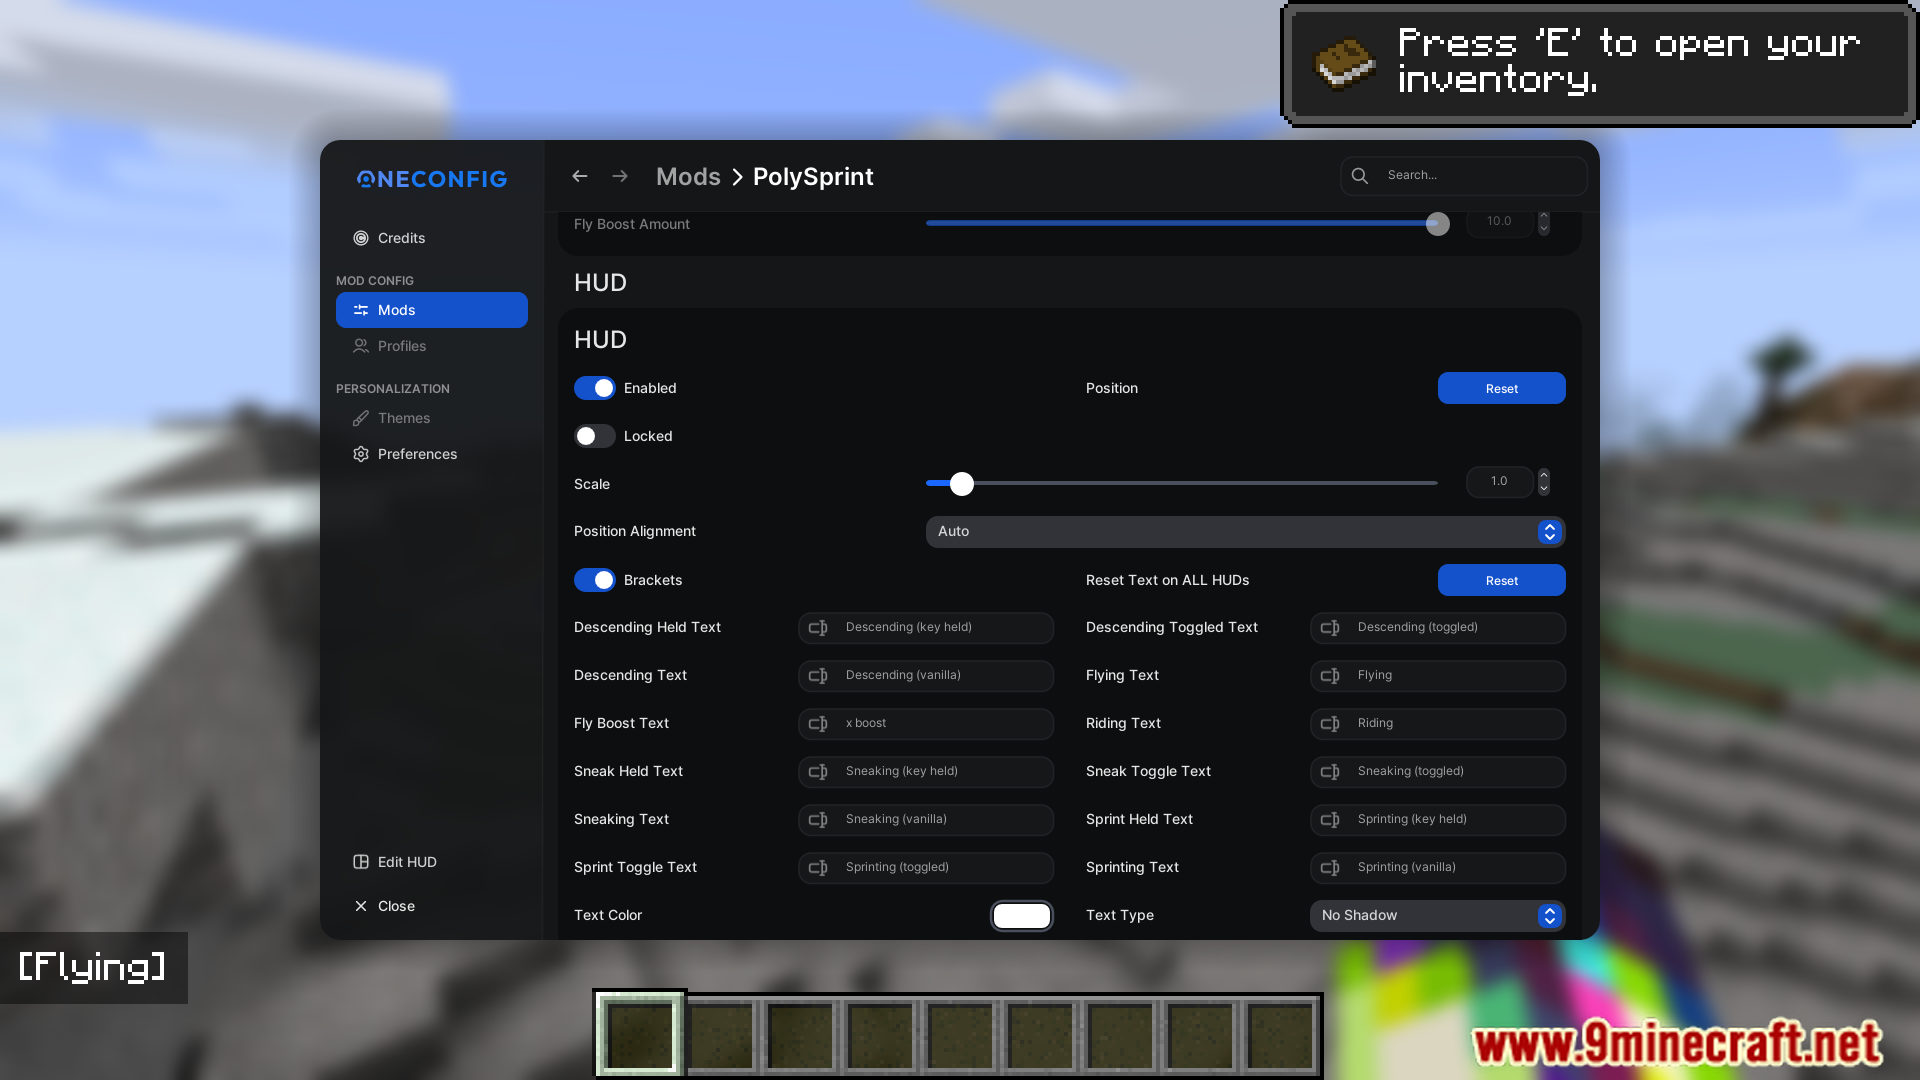Click text icon in Sprint Toggle Text field

point(818,868)
